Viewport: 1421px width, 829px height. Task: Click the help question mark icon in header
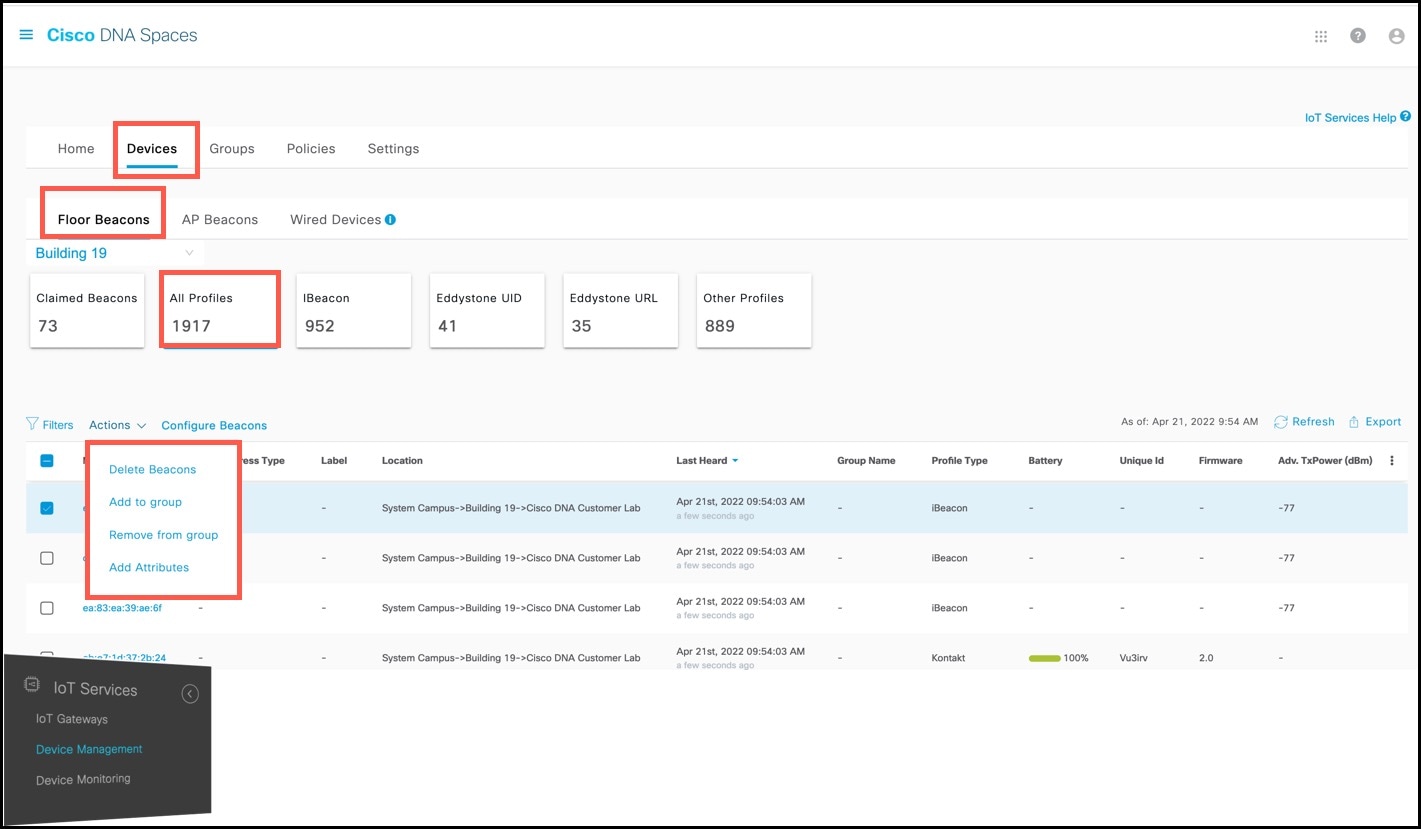[x=1358, y=36]
